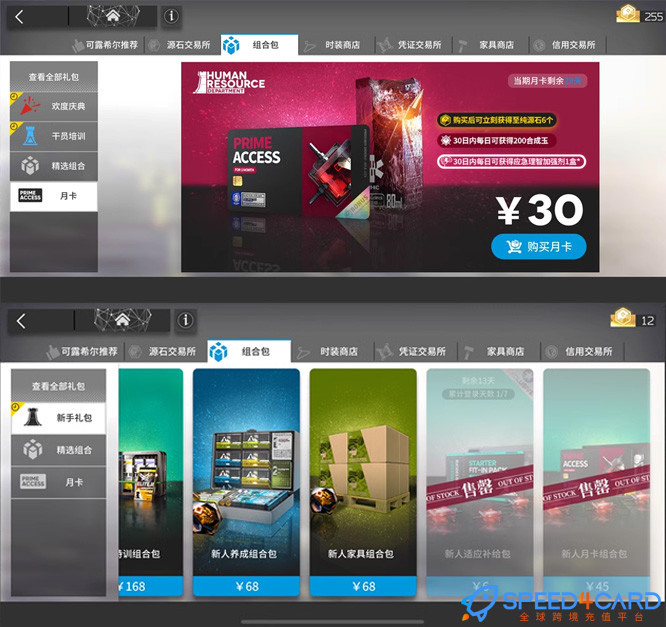This screenshot has height=627, width=666.
Task: Click 购买月卡 purchase button
Action: point(539,246)
